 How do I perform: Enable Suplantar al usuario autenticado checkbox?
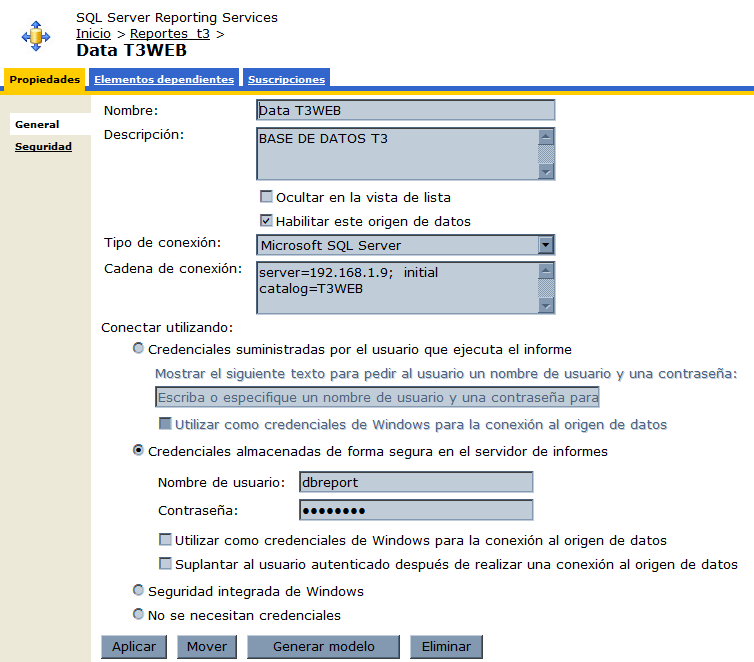pyautogui.click(x=165, y=563)
